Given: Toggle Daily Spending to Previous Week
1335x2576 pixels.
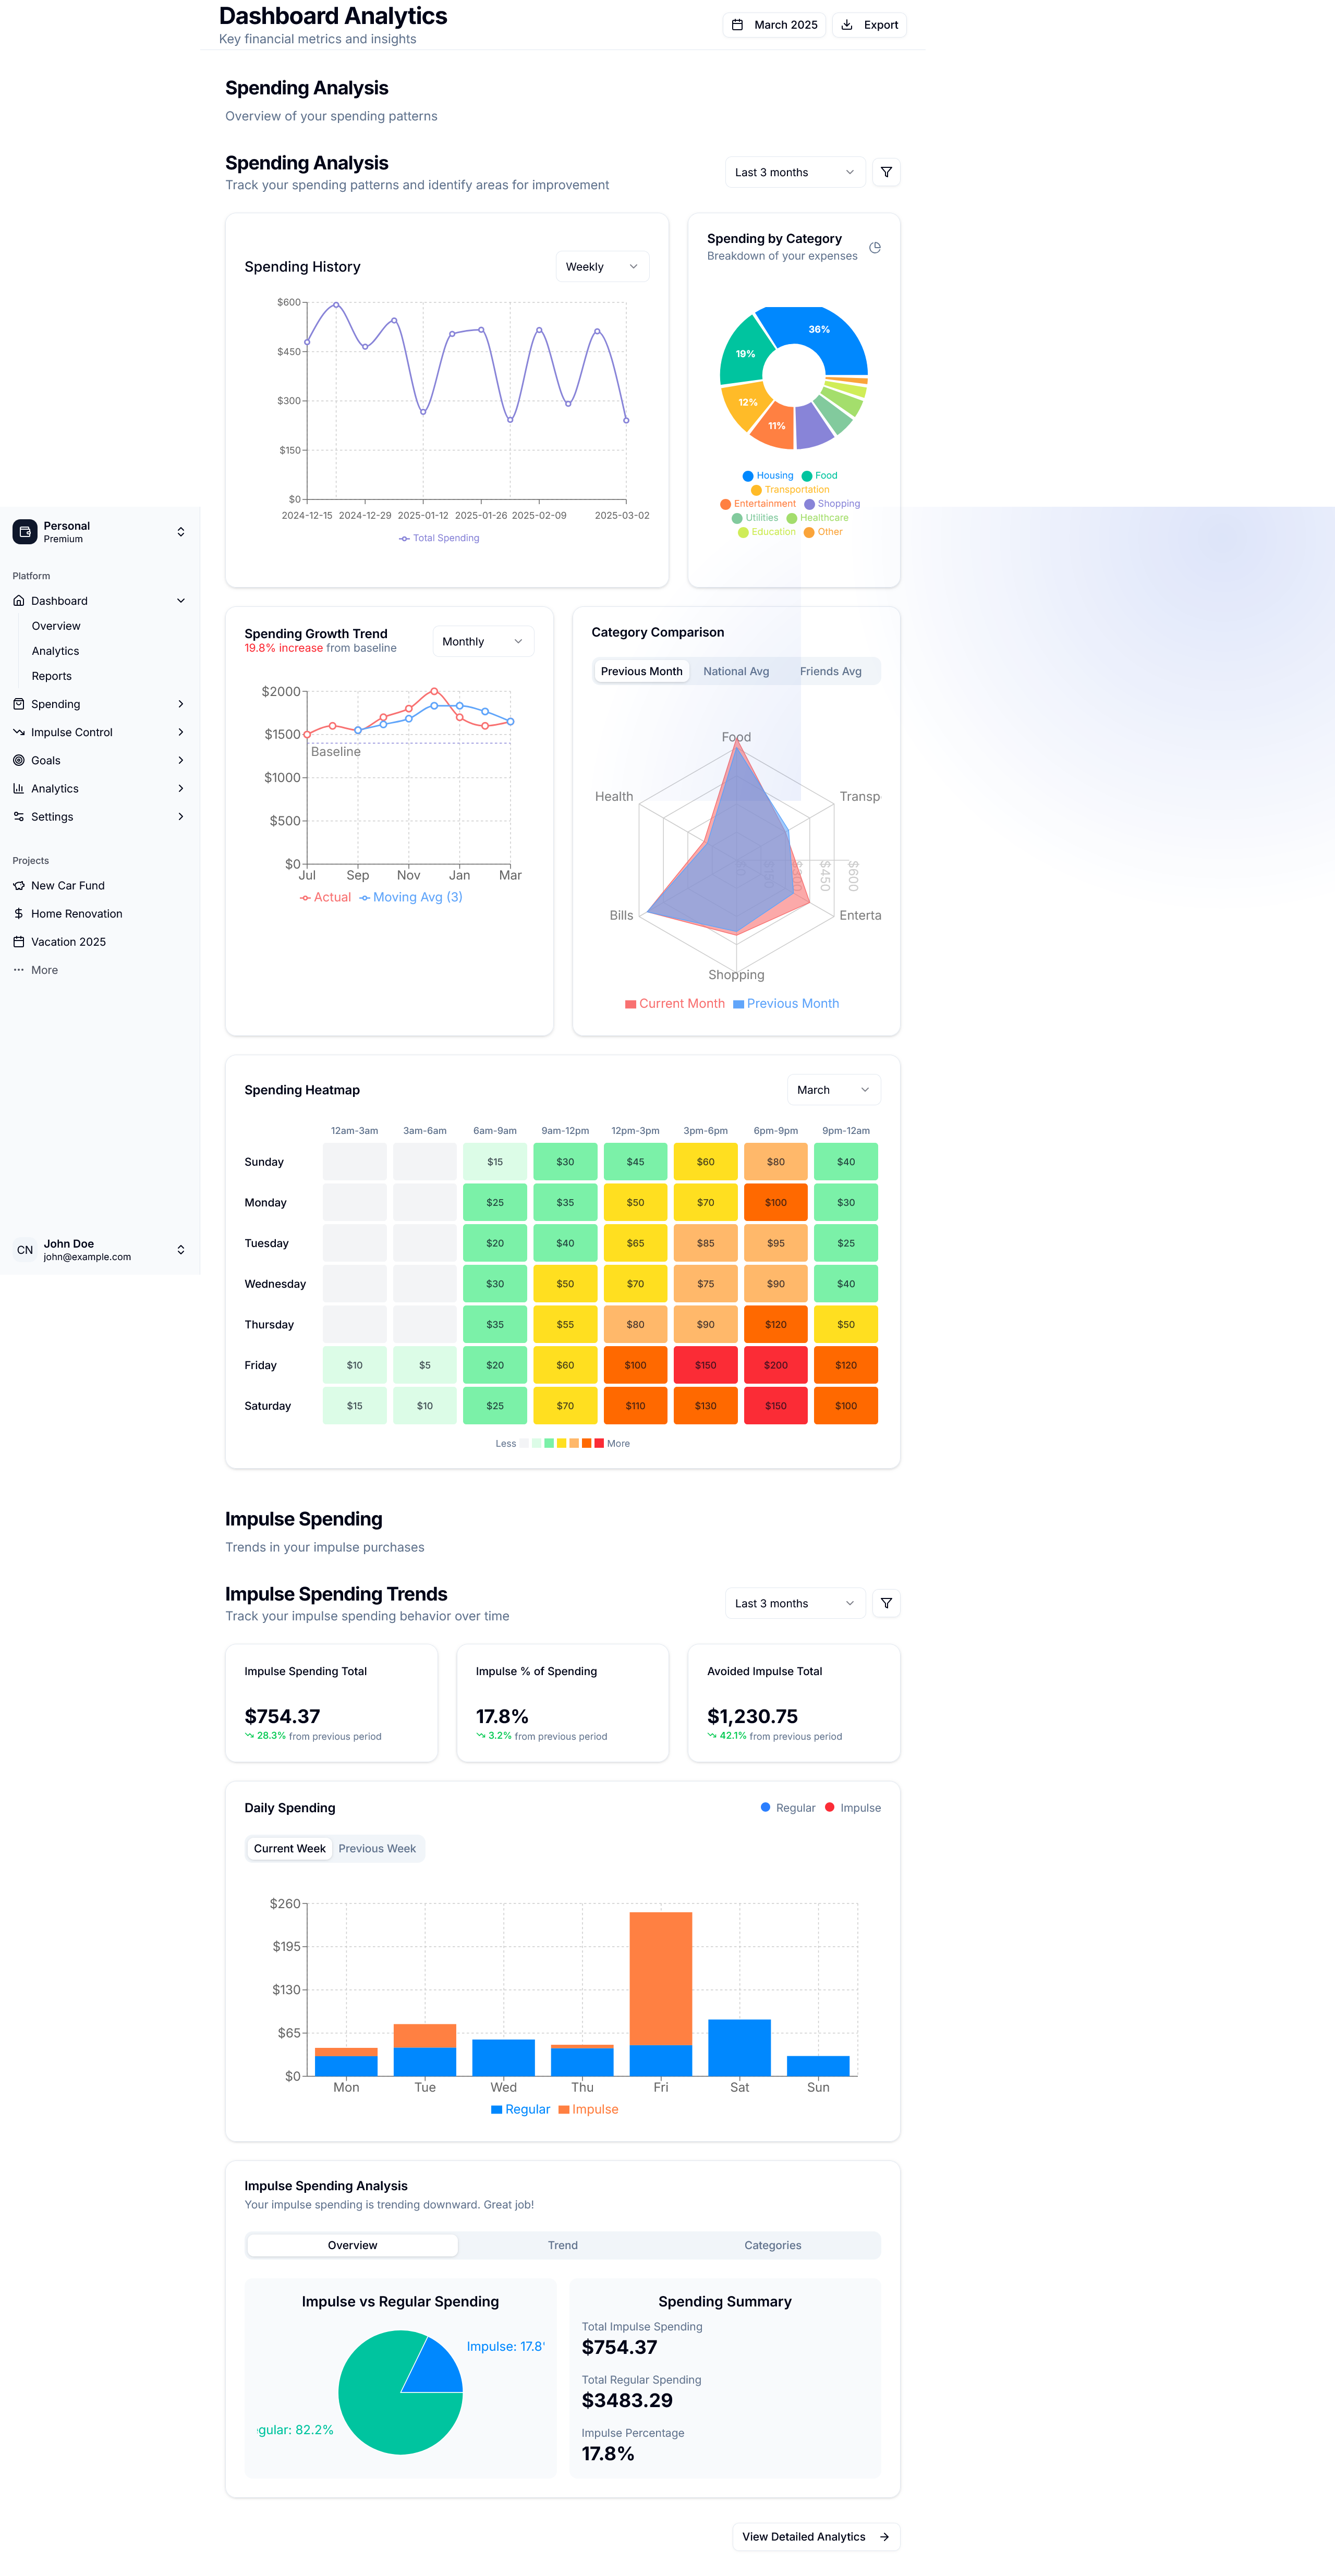Looking at the screenshot, I should point(377,1848).
